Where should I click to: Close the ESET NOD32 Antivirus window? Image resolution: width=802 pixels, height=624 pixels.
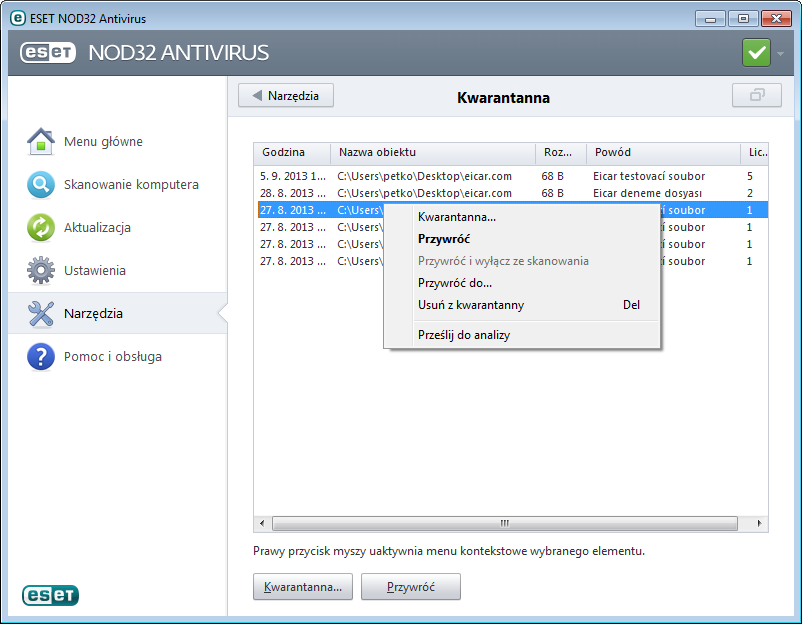click(776, 19)
